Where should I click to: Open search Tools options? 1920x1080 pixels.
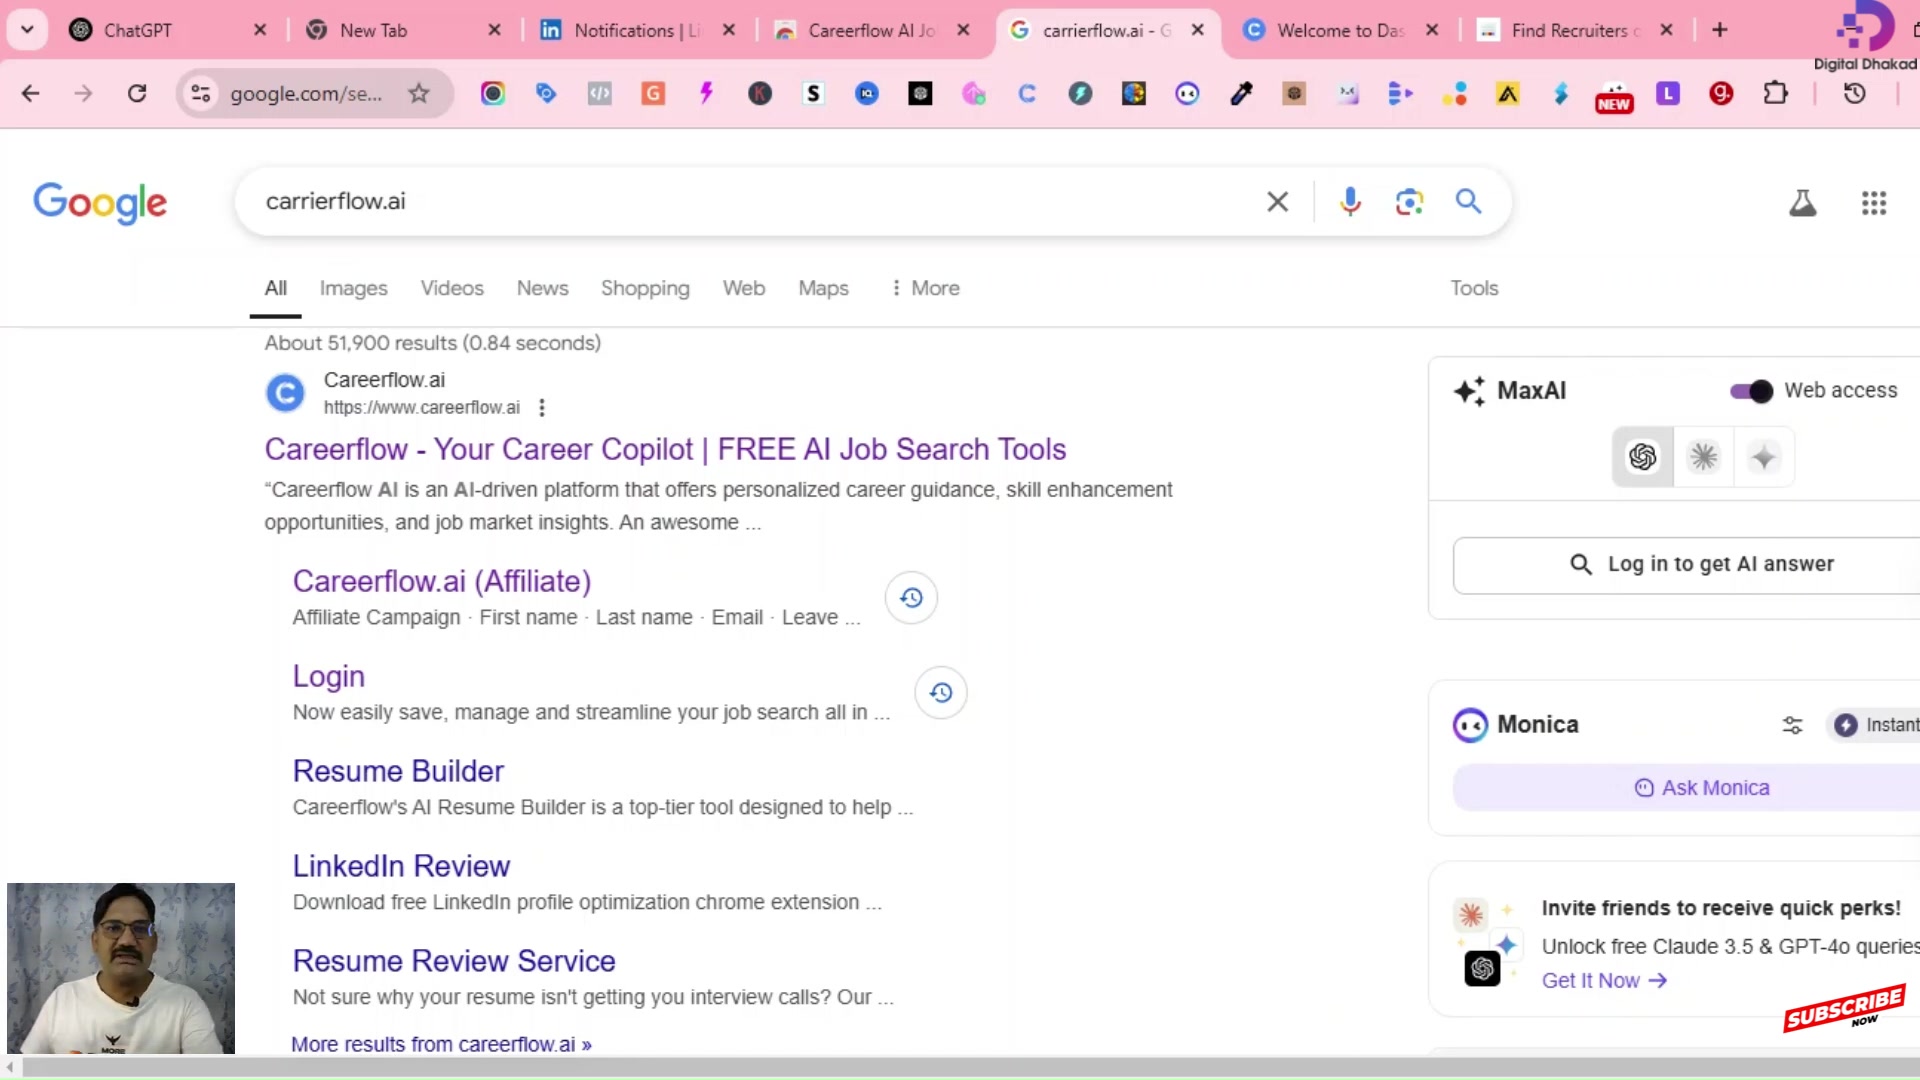(1474, 288)
